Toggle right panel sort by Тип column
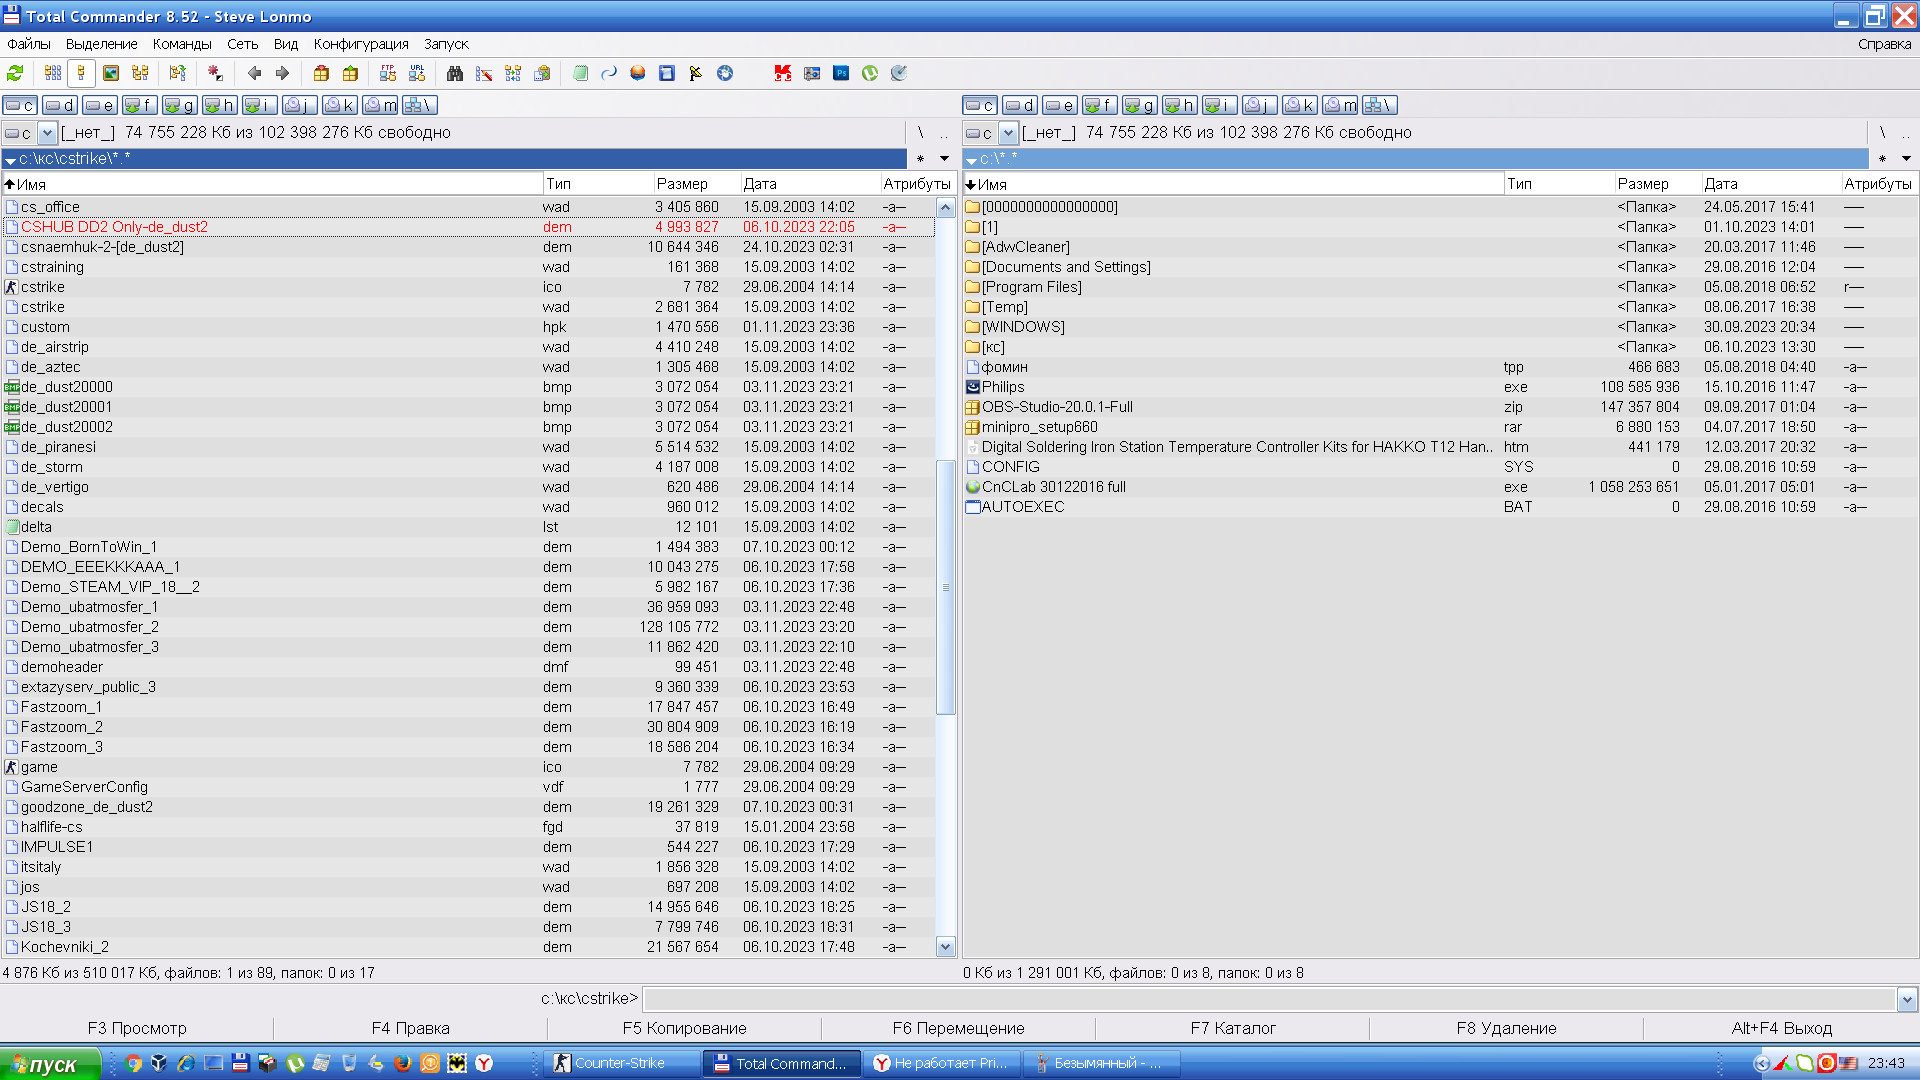Viewport: 1920px width, 1080px height. click(x=1559, y=184)
